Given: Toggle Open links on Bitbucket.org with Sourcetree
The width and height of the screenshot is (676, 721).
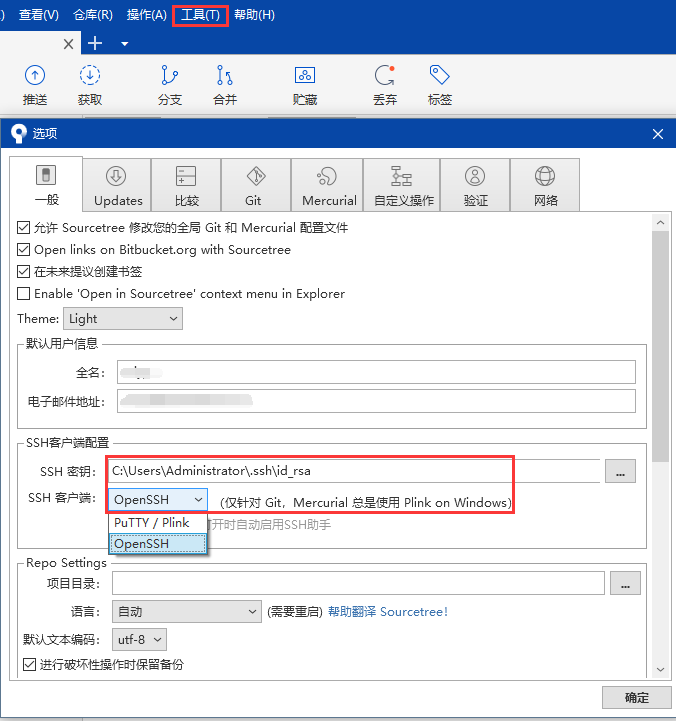Looking at the screenshot, I should tap(23, 250).
